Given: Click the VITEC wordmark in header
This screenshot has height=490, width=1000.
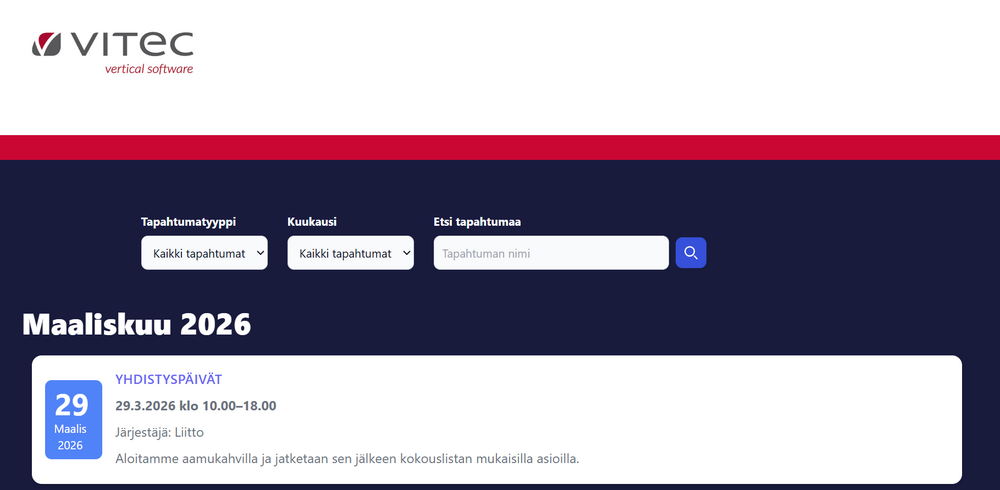Looking at the screenshot, I should coord(131,44).
